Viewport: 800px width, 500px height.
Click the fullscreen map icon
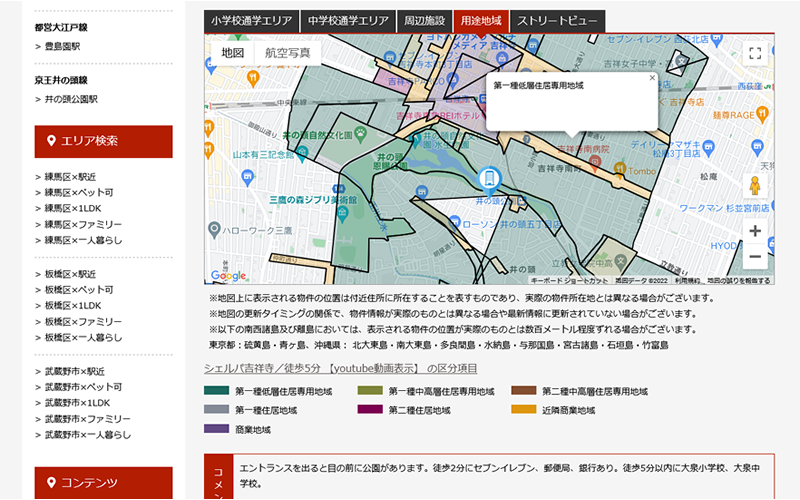tap(755, 54)
